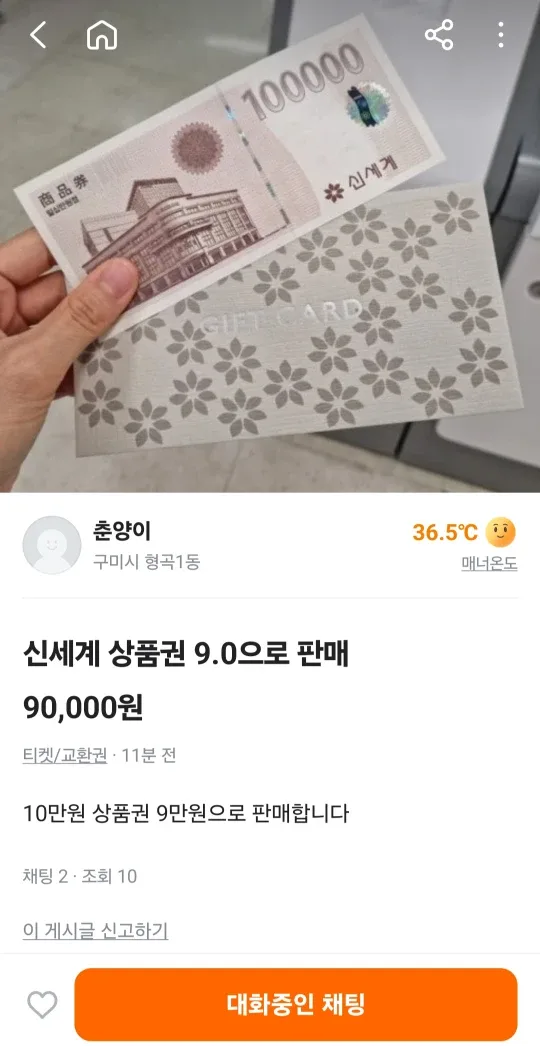Open the 티켓/교환권 category link
This screenshot has height=1046, width=540.
65,756
